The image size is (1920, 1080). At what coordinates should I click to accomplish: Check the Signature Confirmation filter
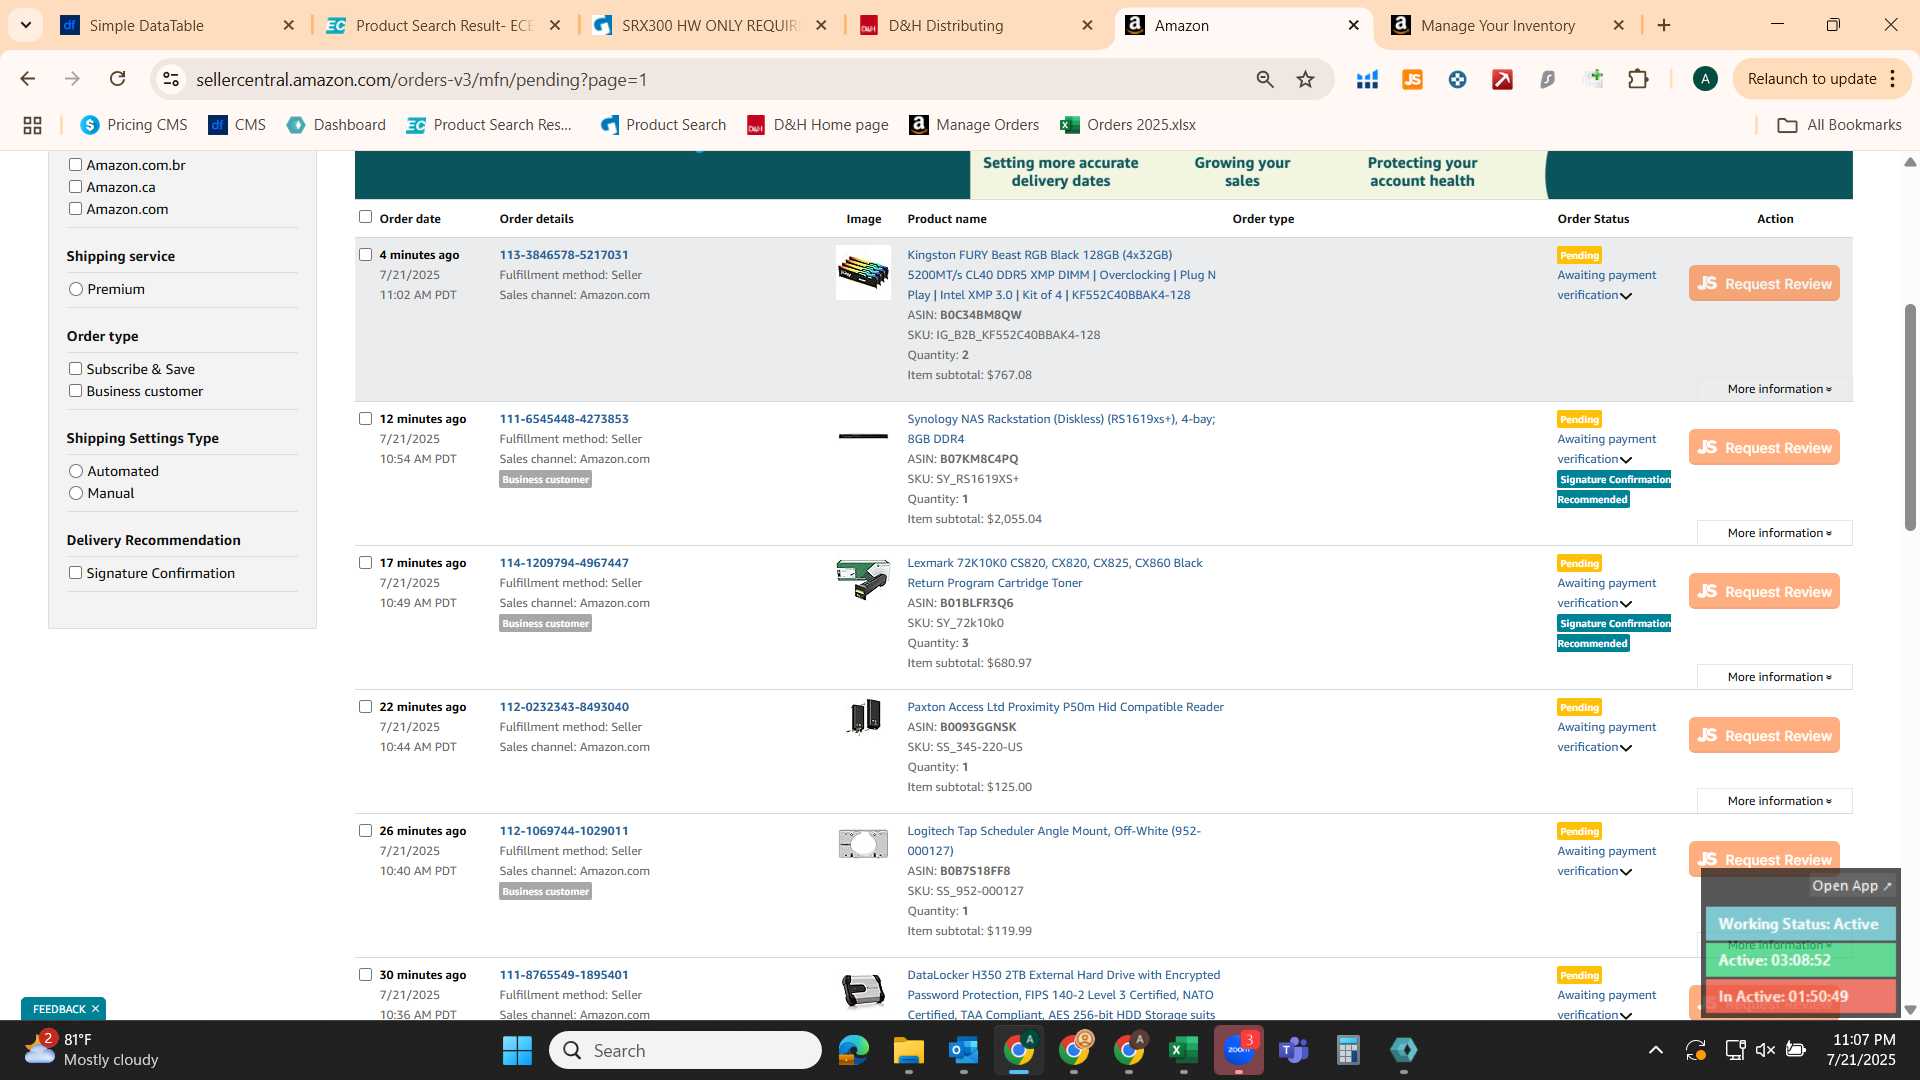click(x=75, y=573)
